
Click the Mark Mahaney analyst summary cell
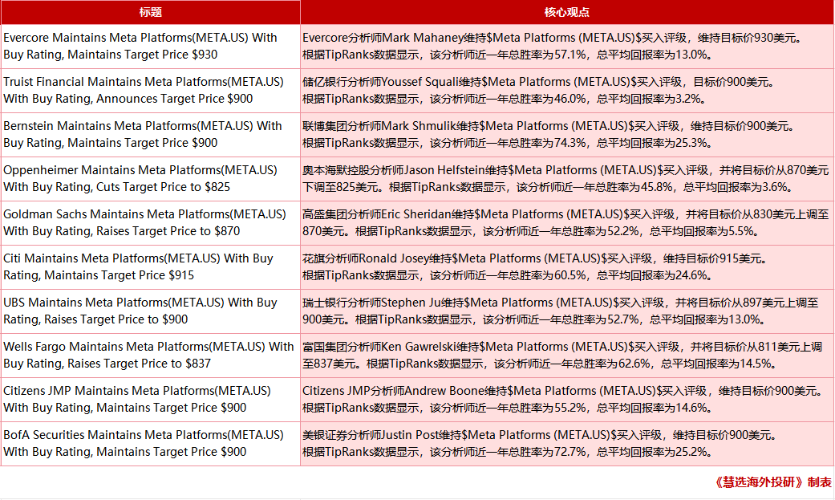tap(567, 46)
